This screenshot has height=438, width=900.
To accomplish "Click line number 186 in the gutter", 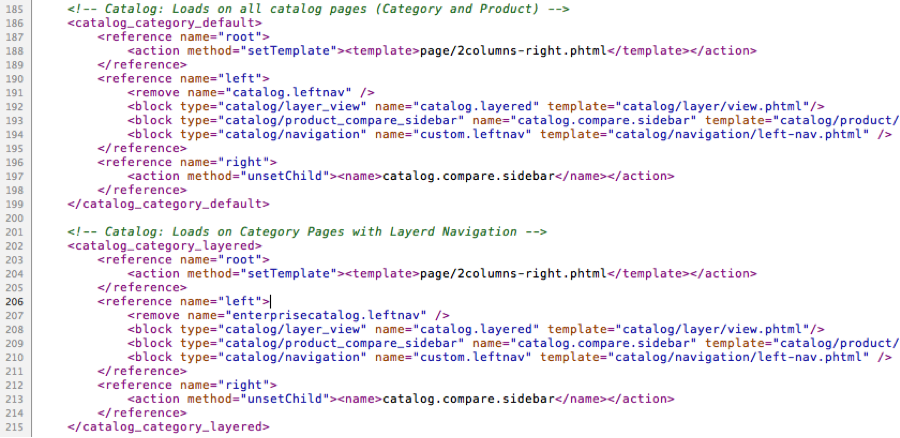I will click(13, 23).
